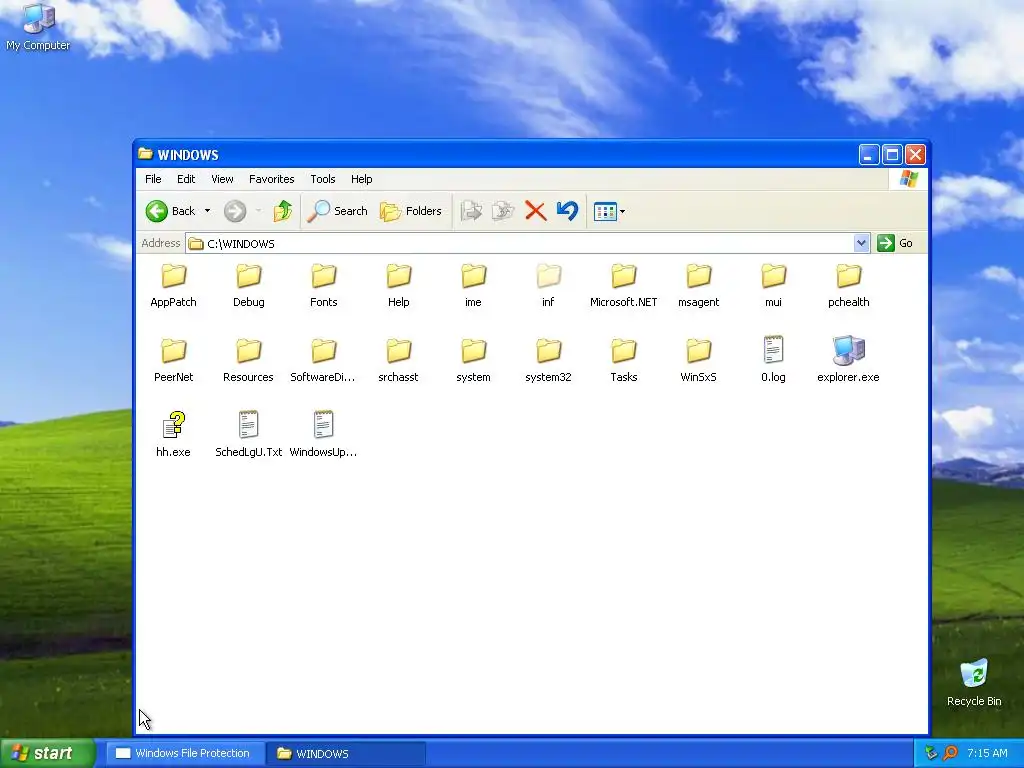Toggle the Folders pane button
Screen dimensions: 1024x768
(x=411, y=211)
